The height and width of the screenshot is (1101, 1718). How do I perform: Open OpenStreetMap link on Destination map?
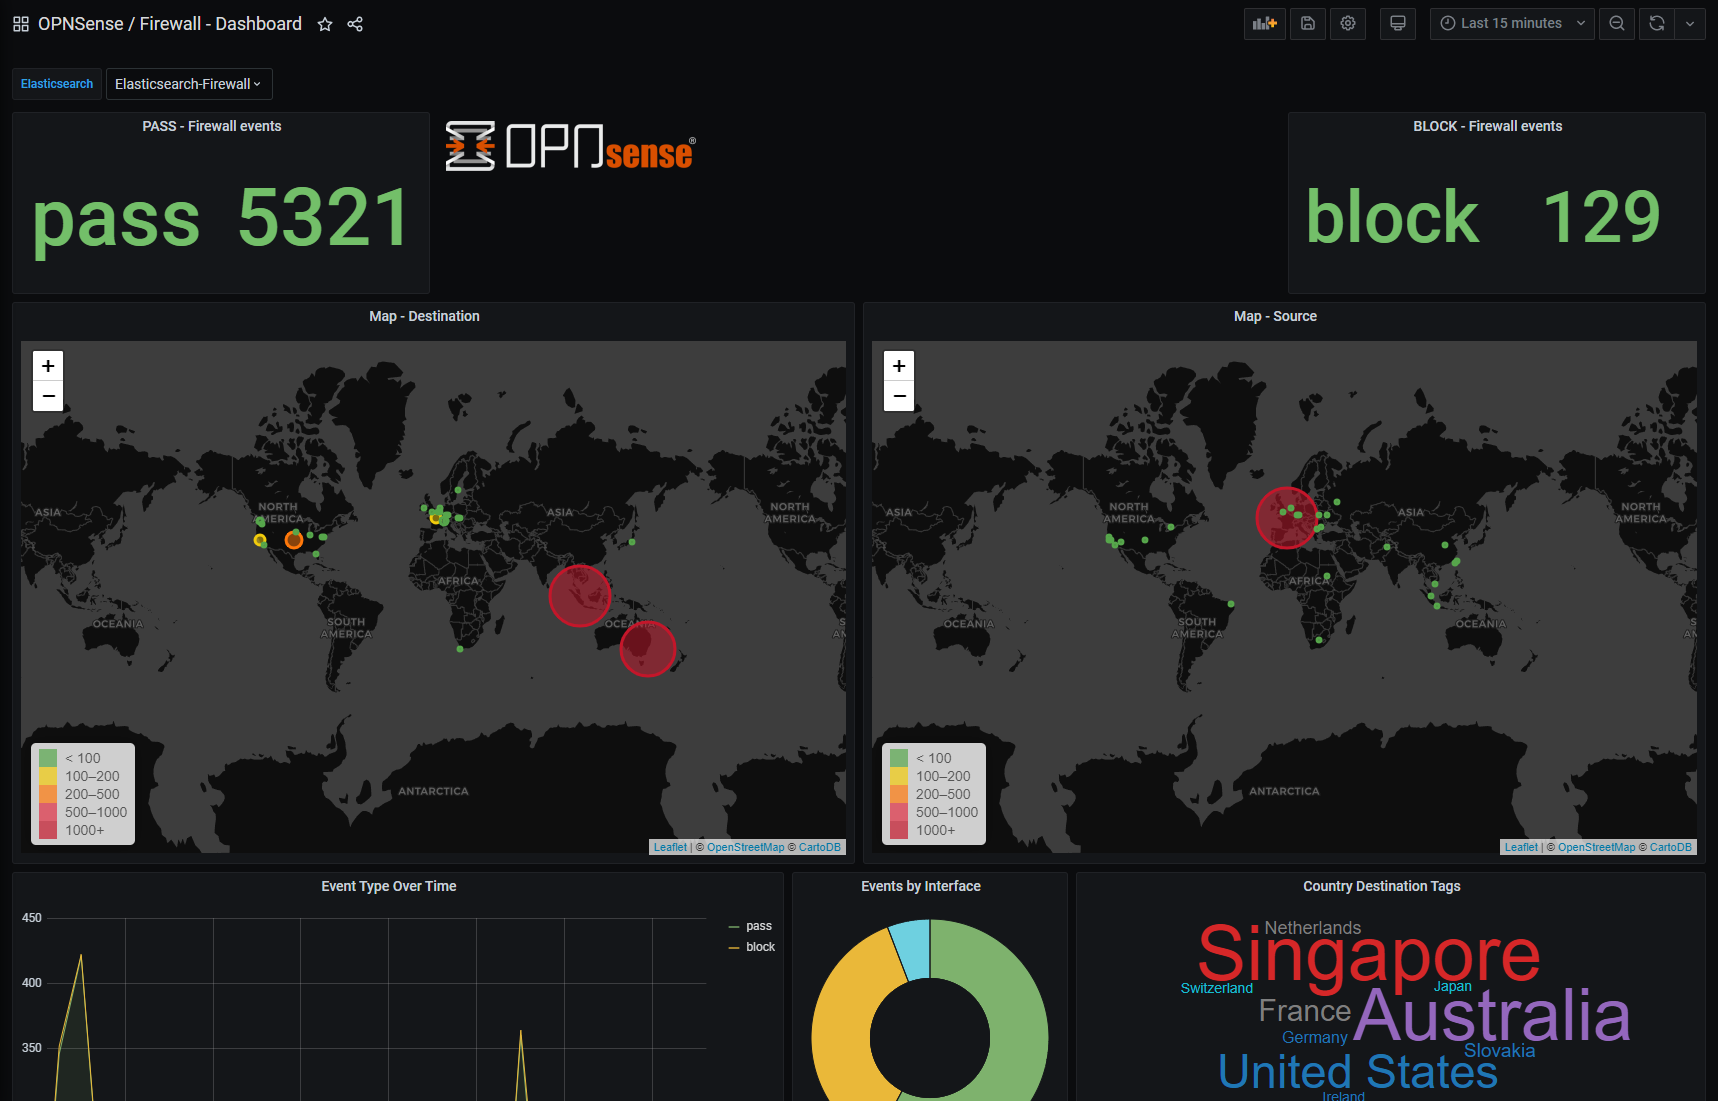point(746,847)
